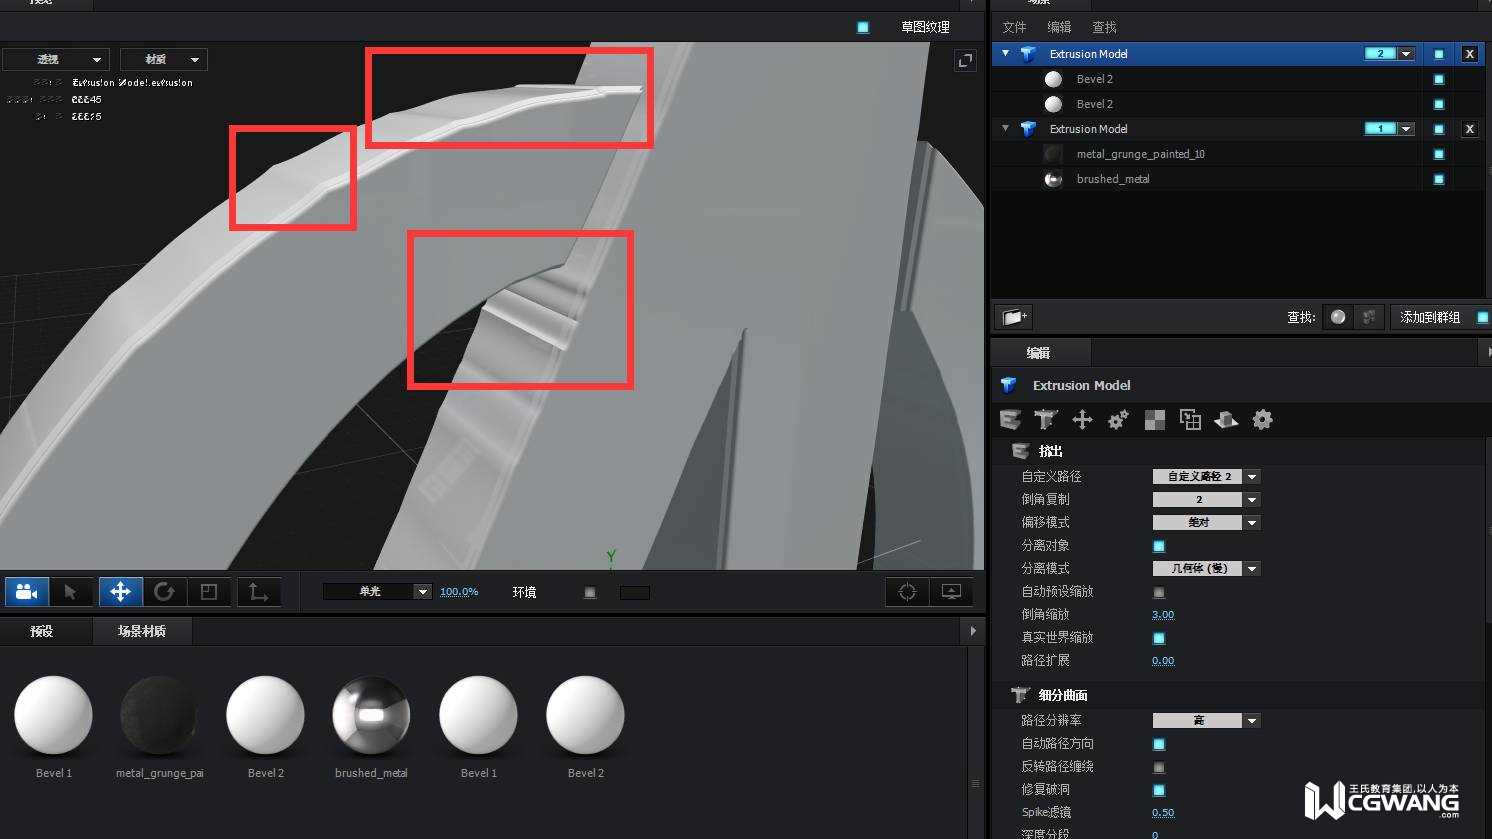The image size is (1492, 839).
Task: Click the crosshair target icon
Action: point(907,592)
